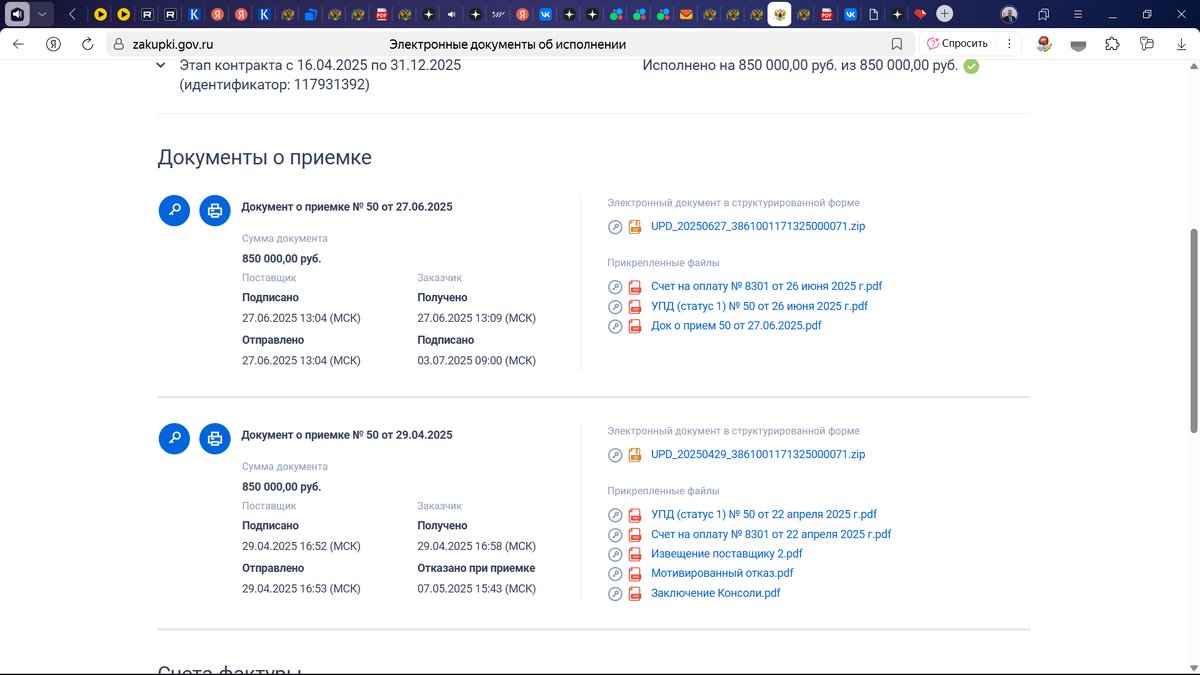
Task: Click signature icon beside УПД № 50 от 22 апреля
Action: pyautogui.click(x=615, y=515)
